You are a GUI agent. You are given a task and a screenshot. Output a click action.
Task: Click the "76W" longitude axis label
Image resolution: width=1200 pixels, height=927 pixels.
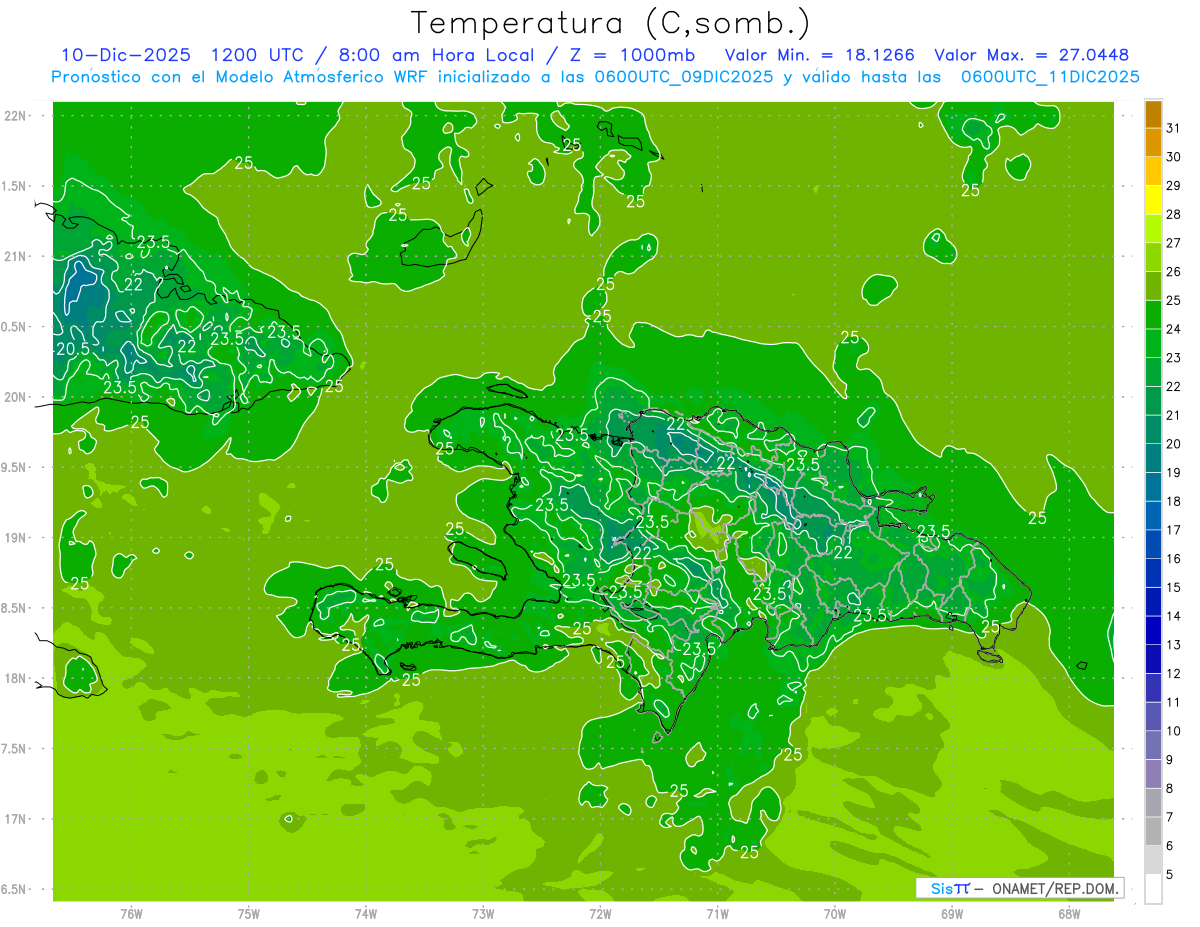(131, 914)
